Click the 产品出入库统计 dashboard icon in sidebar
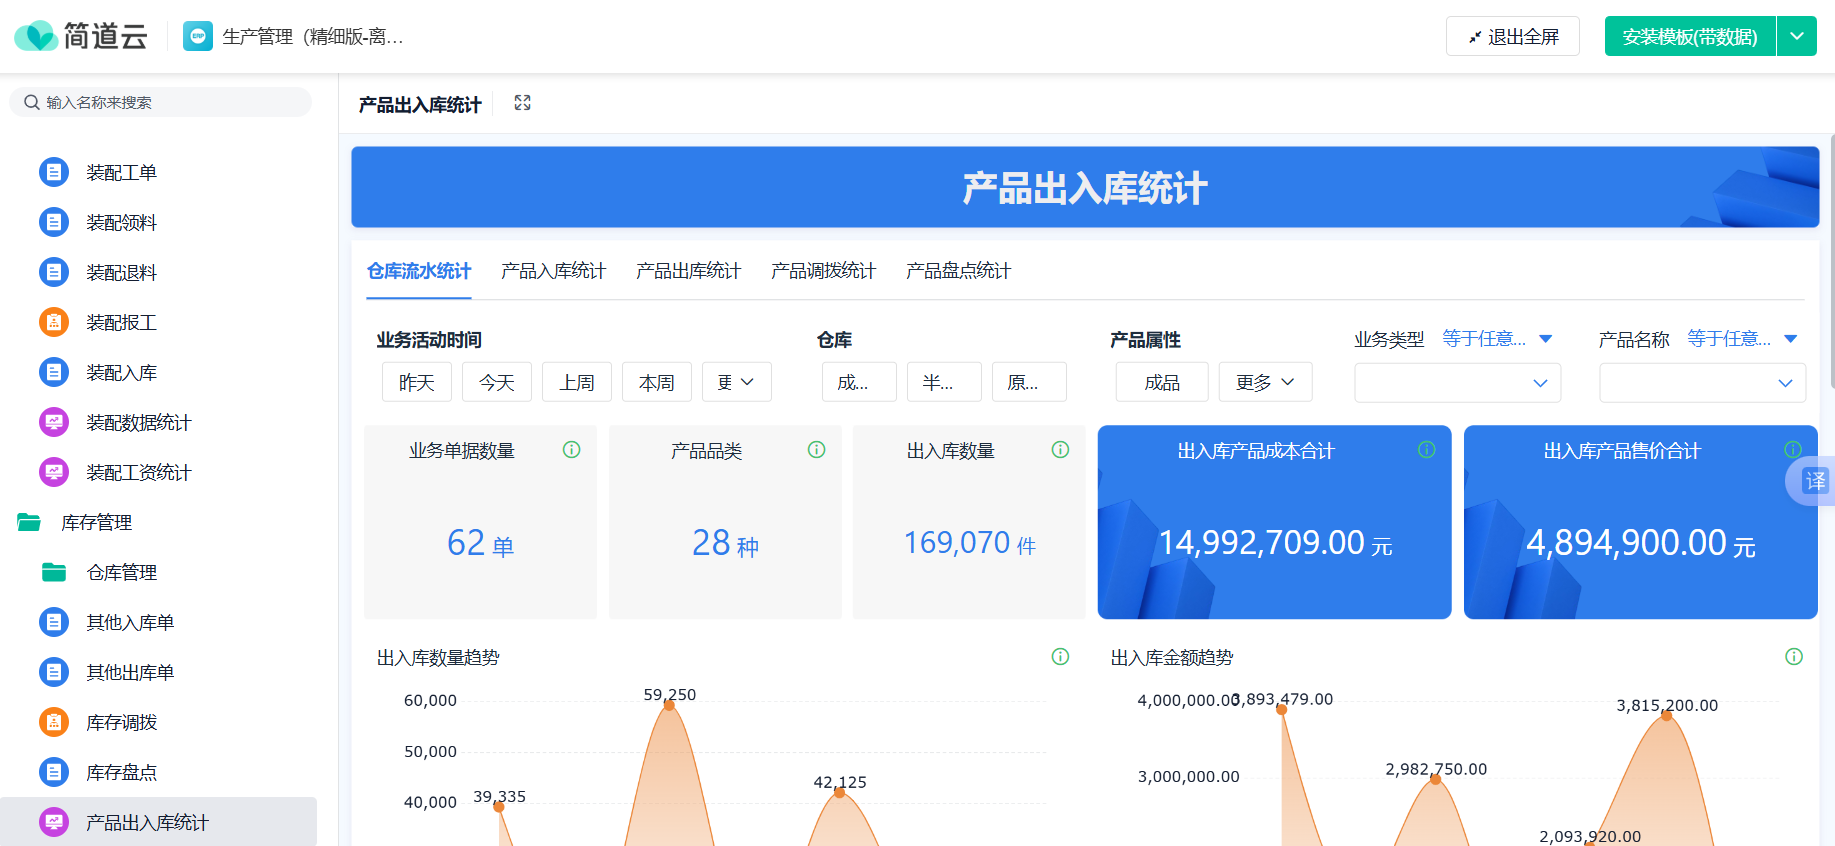The width and height of the screenshot is (1835, 846). click(x=54, y=822)
